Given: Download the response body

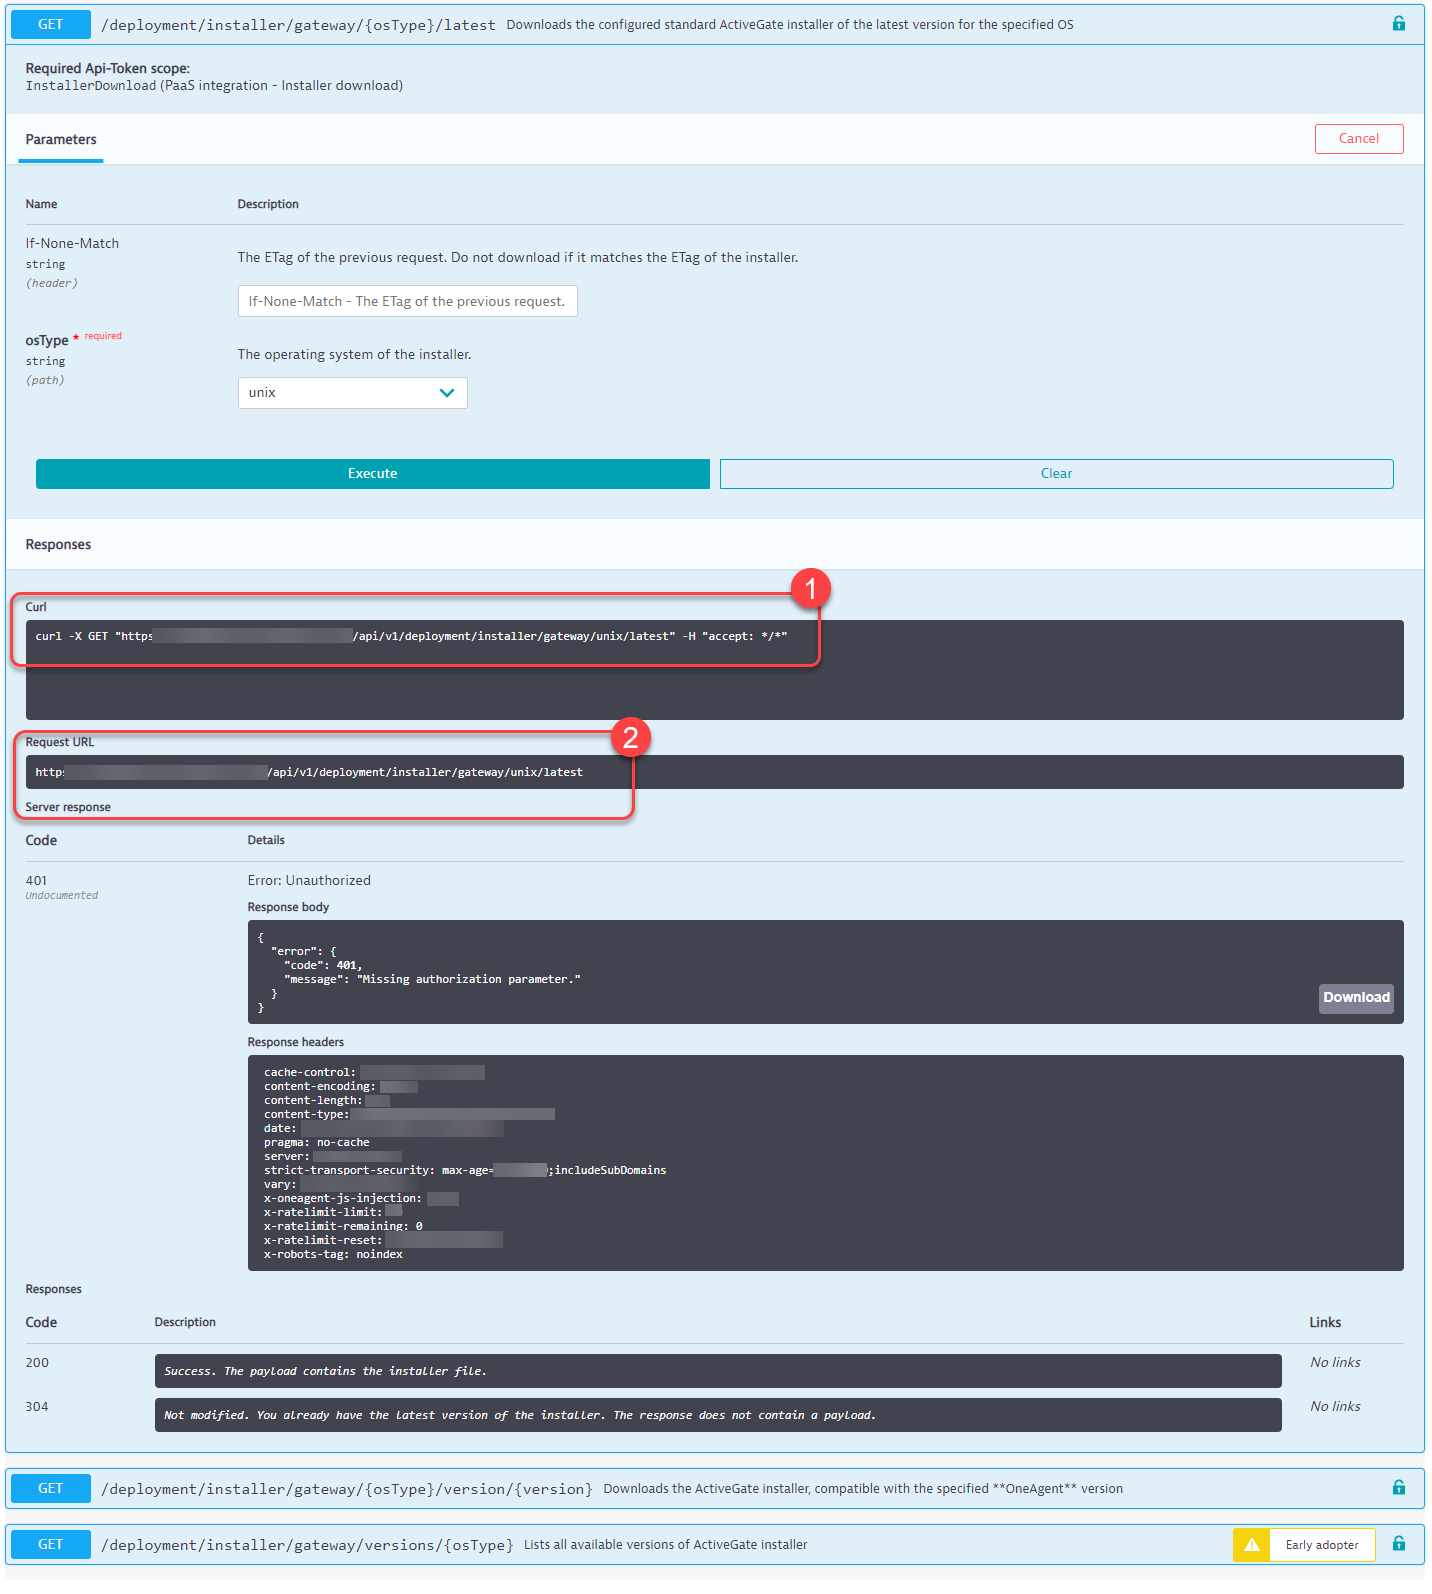Looking at the screenshot, I should click(x=1355, y=998).
